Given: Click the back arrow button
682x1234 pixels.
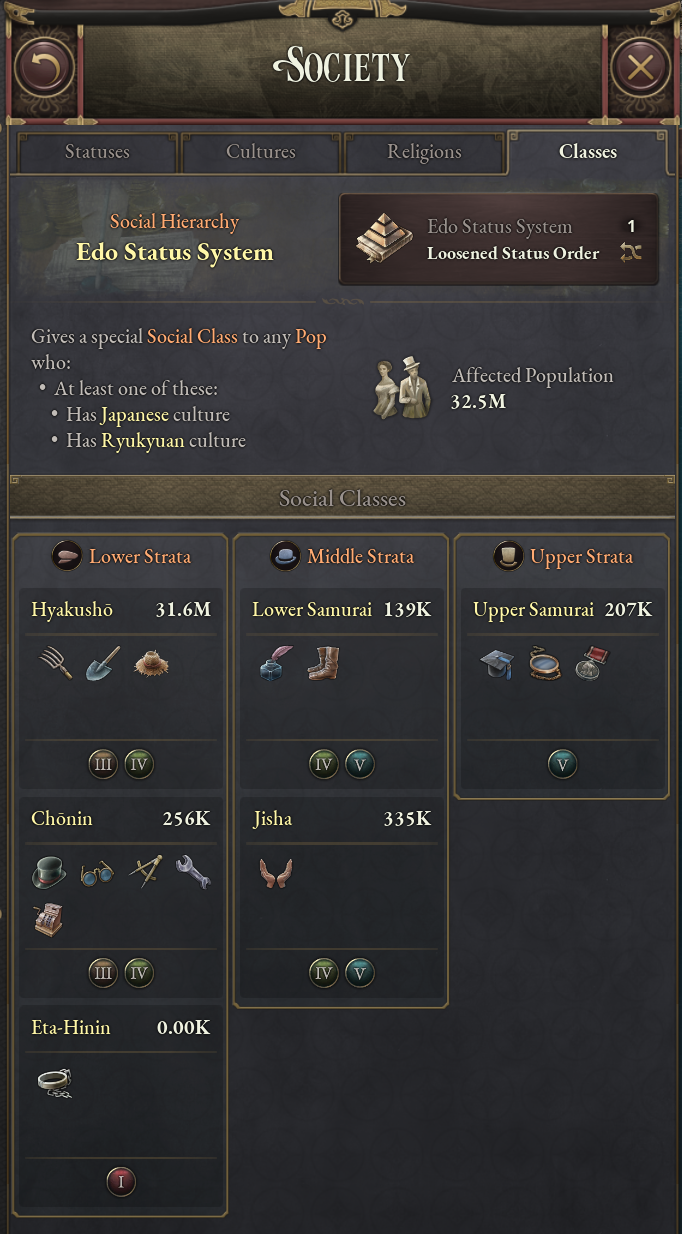Looking at the screenshot, I should (x=44, y=67).
